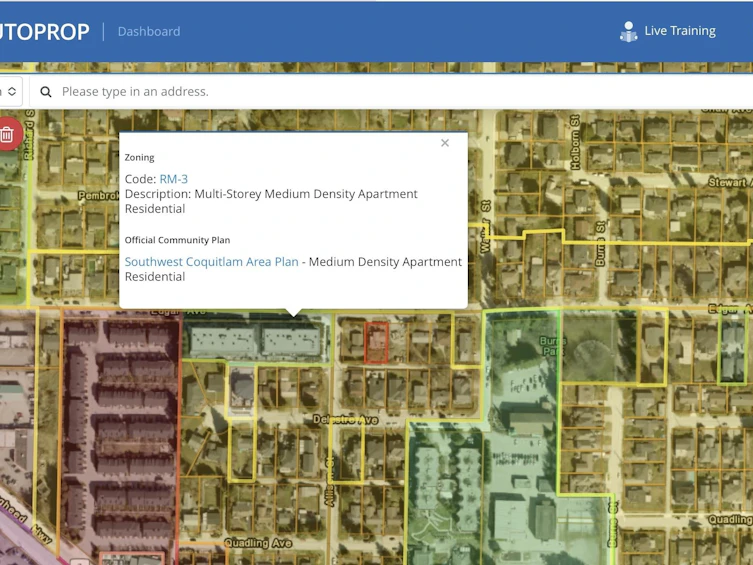
Task: Click the flat-roof apartment building under popup
Action: coord(256,340)
